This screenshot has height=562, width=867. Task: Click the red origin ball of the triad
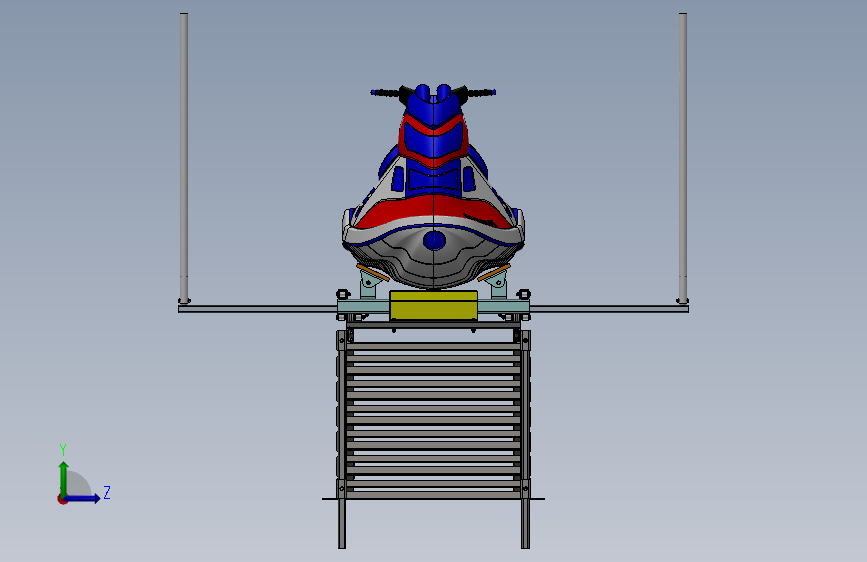click(x=62, y=499)
